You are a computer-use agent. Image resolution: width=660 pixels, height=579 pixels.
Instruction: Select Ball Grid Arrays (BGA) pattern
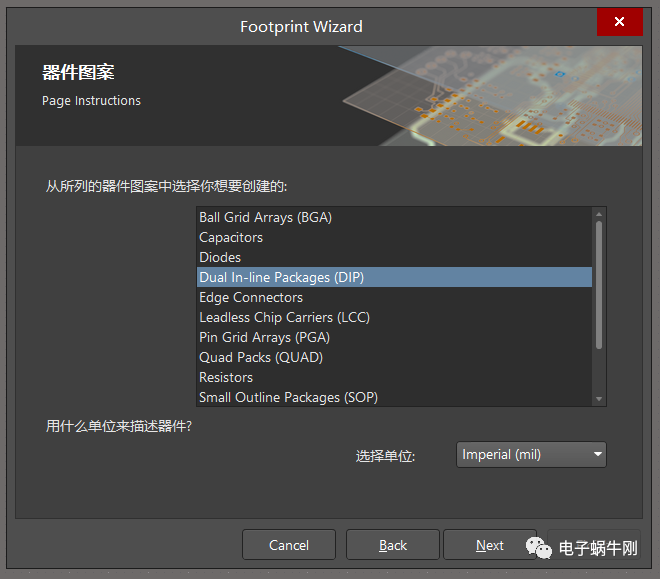(x=394, y=217)
